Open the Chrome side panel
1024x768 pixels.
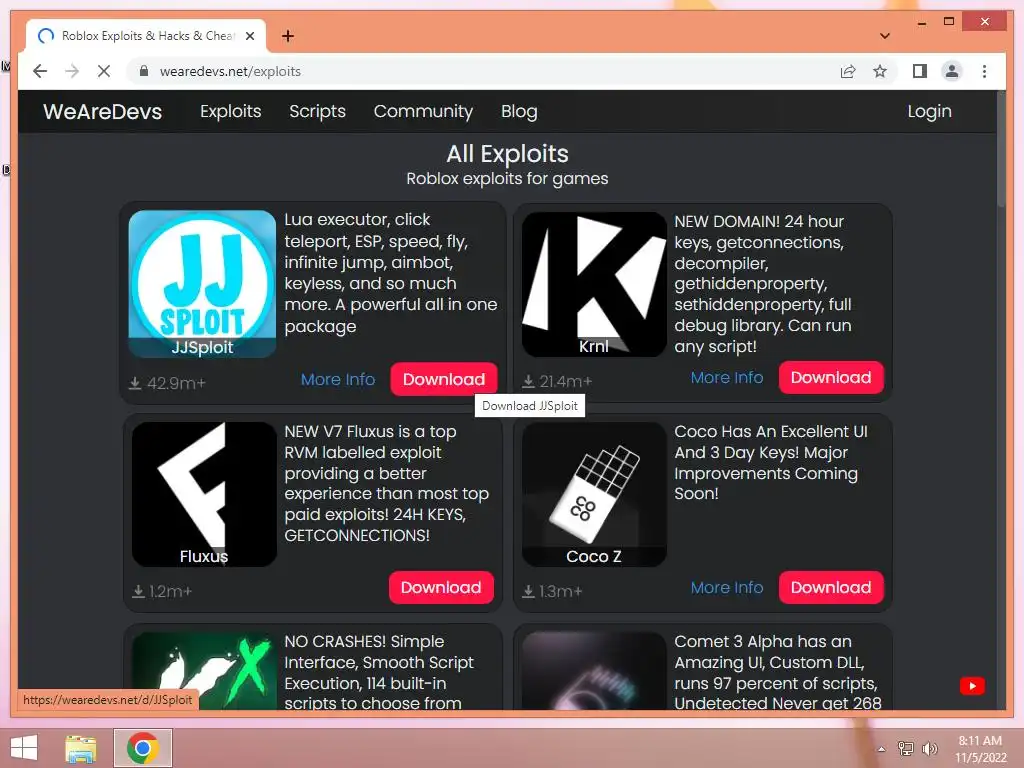920,71
